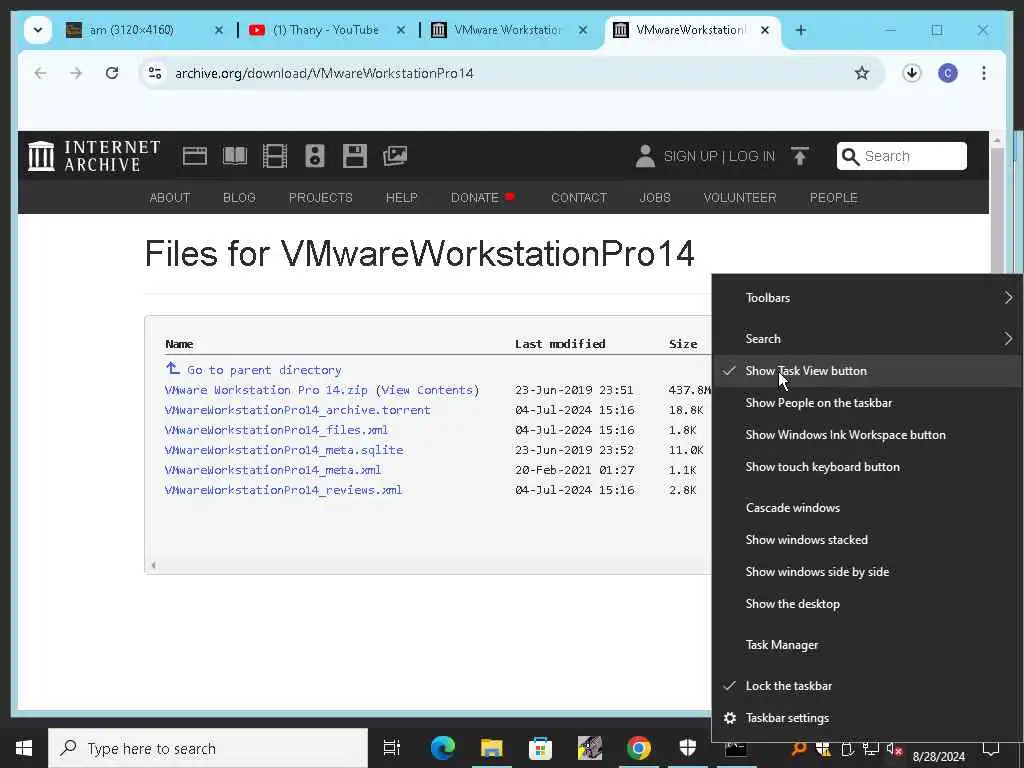Viewport: 1024px width, 768px height.
Task: Open VMwareWorkstationPro14_reviews.xml link
Action: [283, 490]
